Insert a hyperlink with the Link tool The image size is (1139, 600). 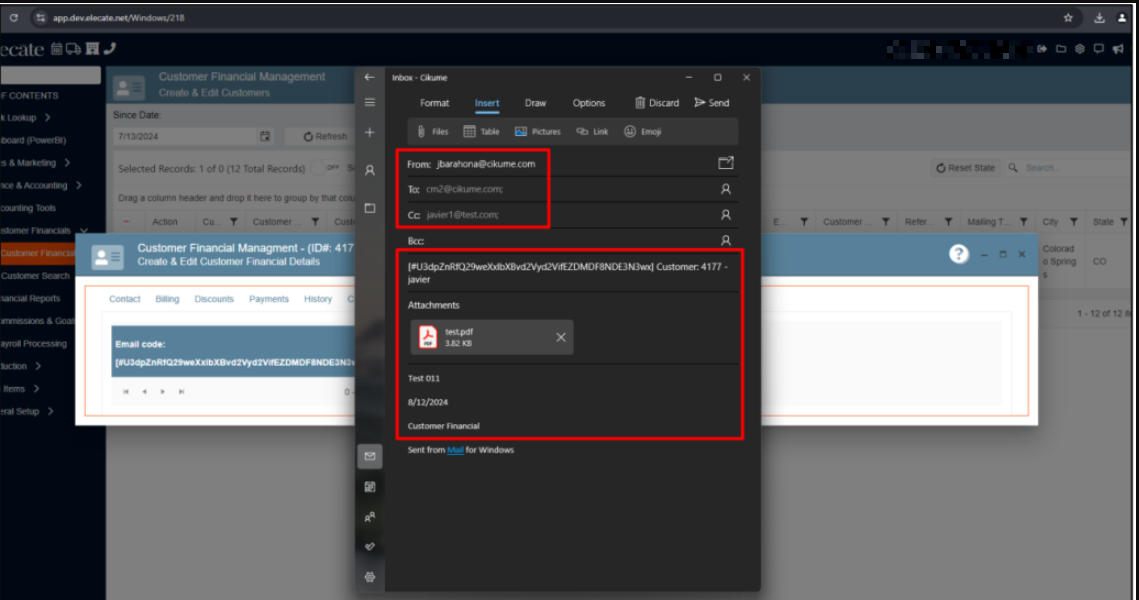click(592, 132)
